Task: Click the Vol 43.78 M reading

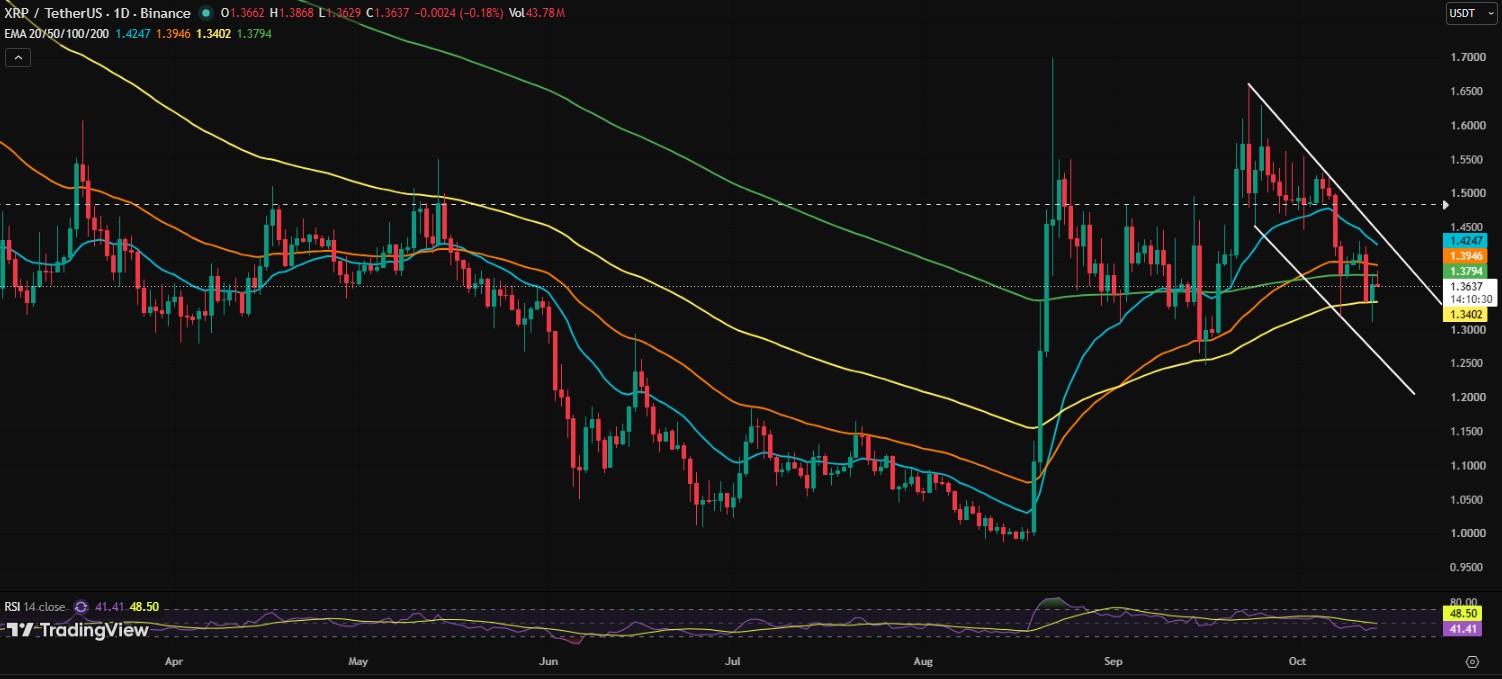Action: (536, 13)
